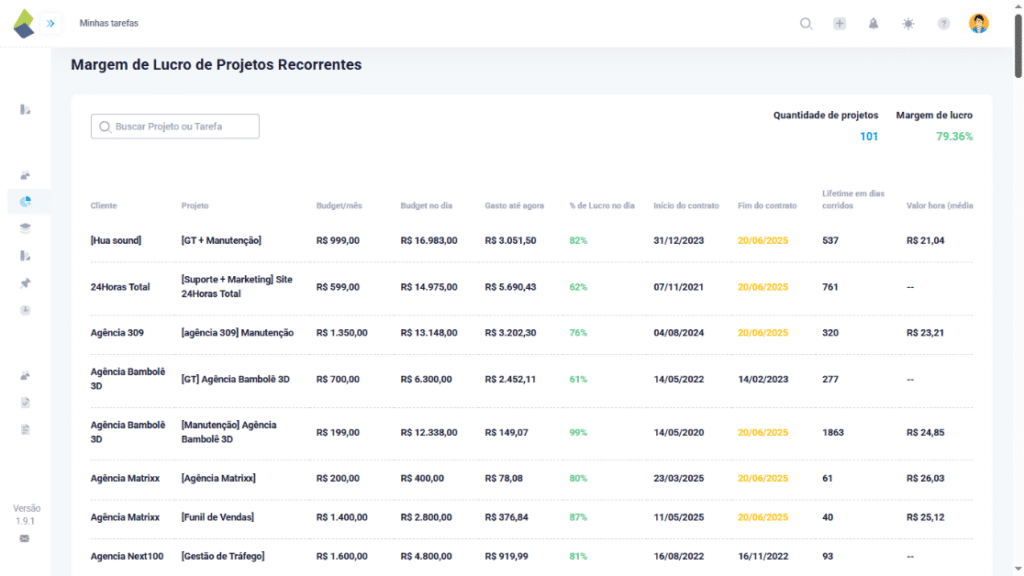Image resolution: width=1024 pixels, height=576 pixels.
Task: Click the R$ 5.690,43 spent value
Action: point(510,287)
